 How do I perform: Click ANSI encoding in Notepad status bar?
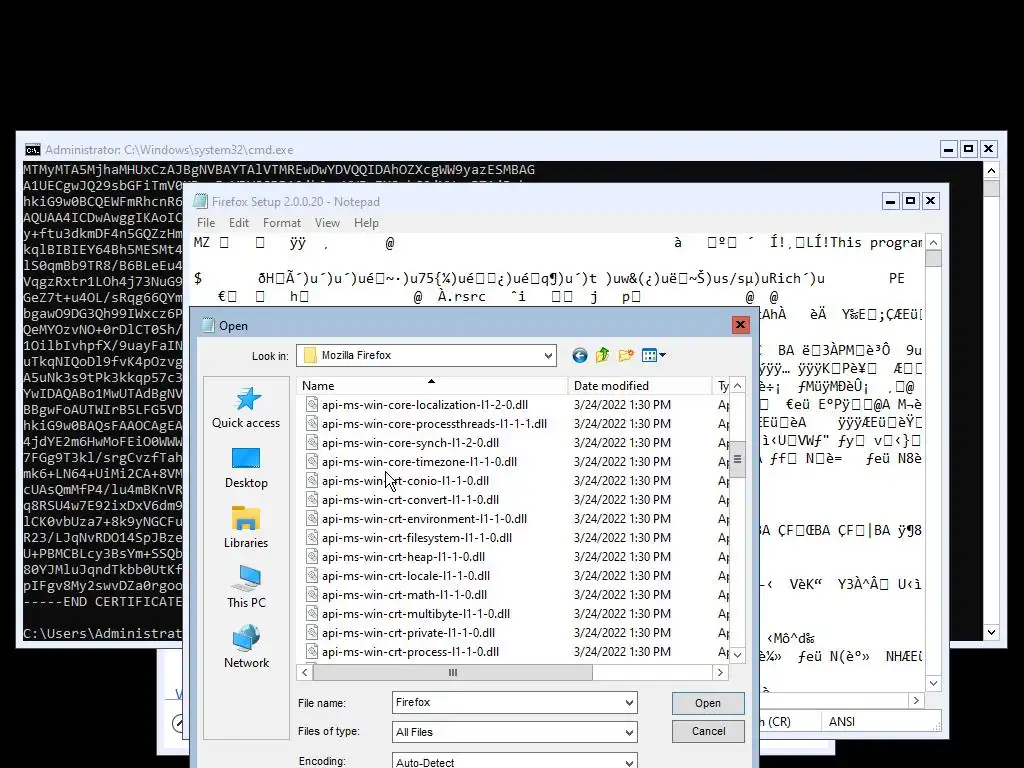tap(841, 722)
